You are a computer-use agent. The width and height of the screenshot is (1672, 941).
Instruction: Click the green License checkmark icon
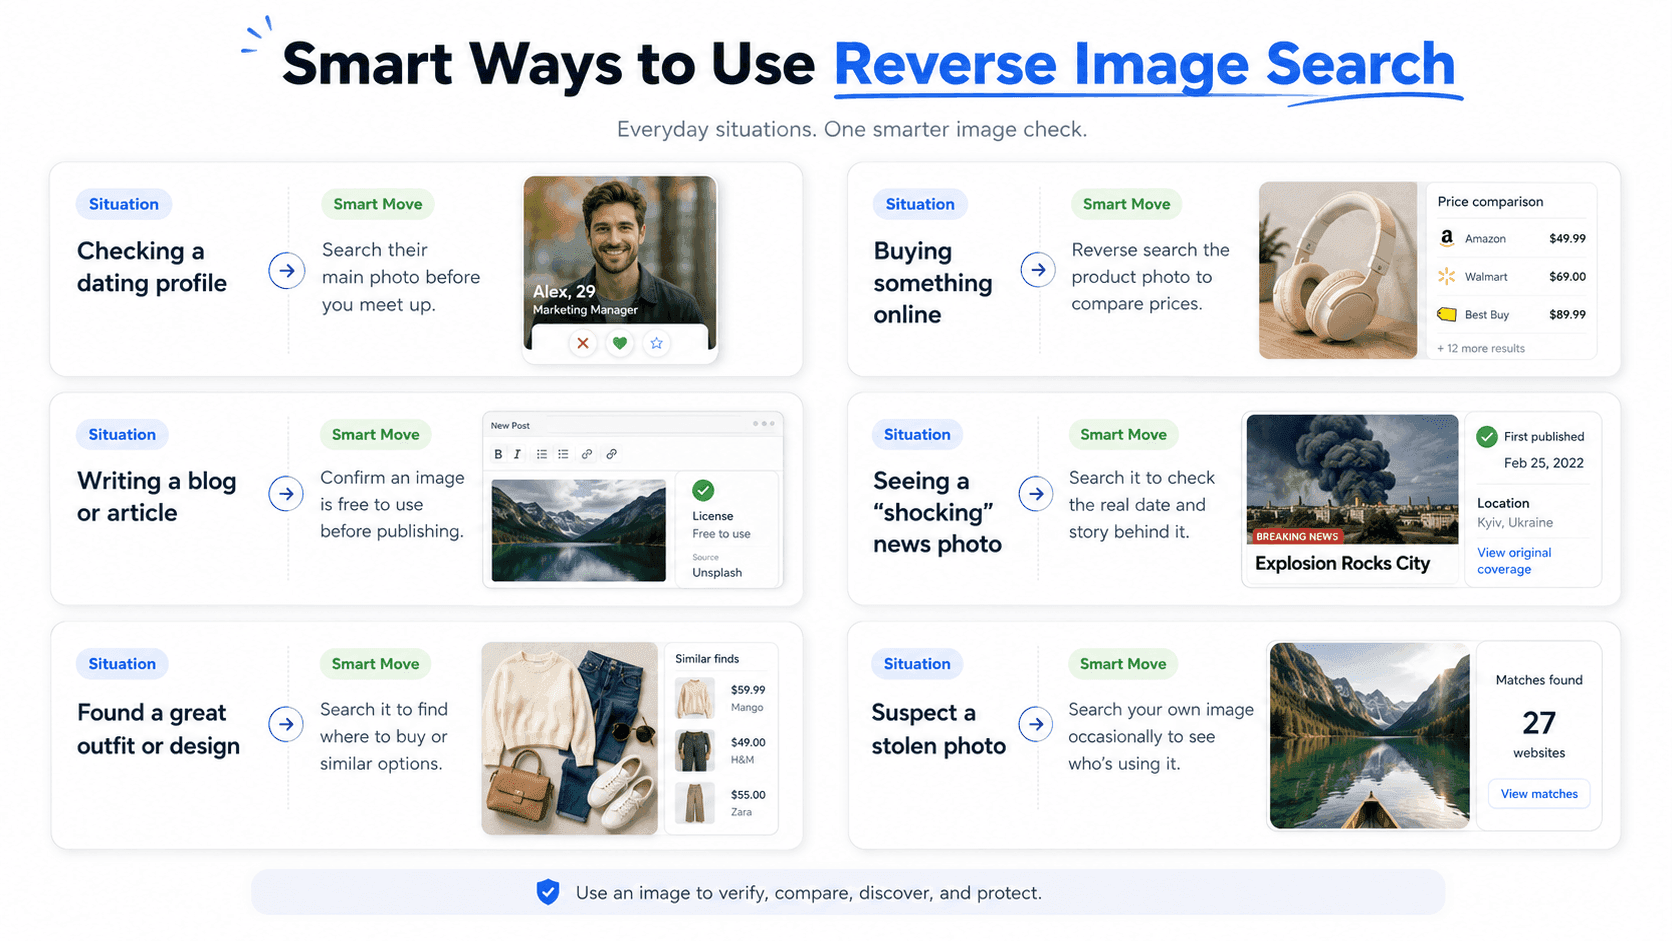(703, 490)
